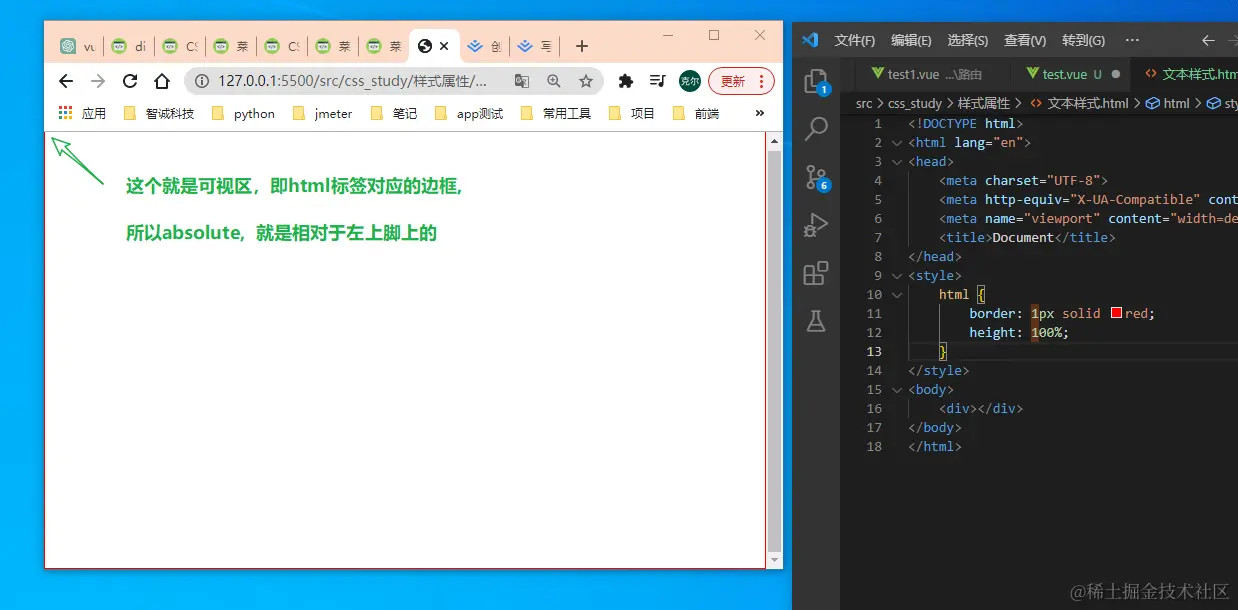The height and width of the screenshot is (610, 1238).
Task: Open Run and Debug view in VS Code
Action: (x=816, y=225)
